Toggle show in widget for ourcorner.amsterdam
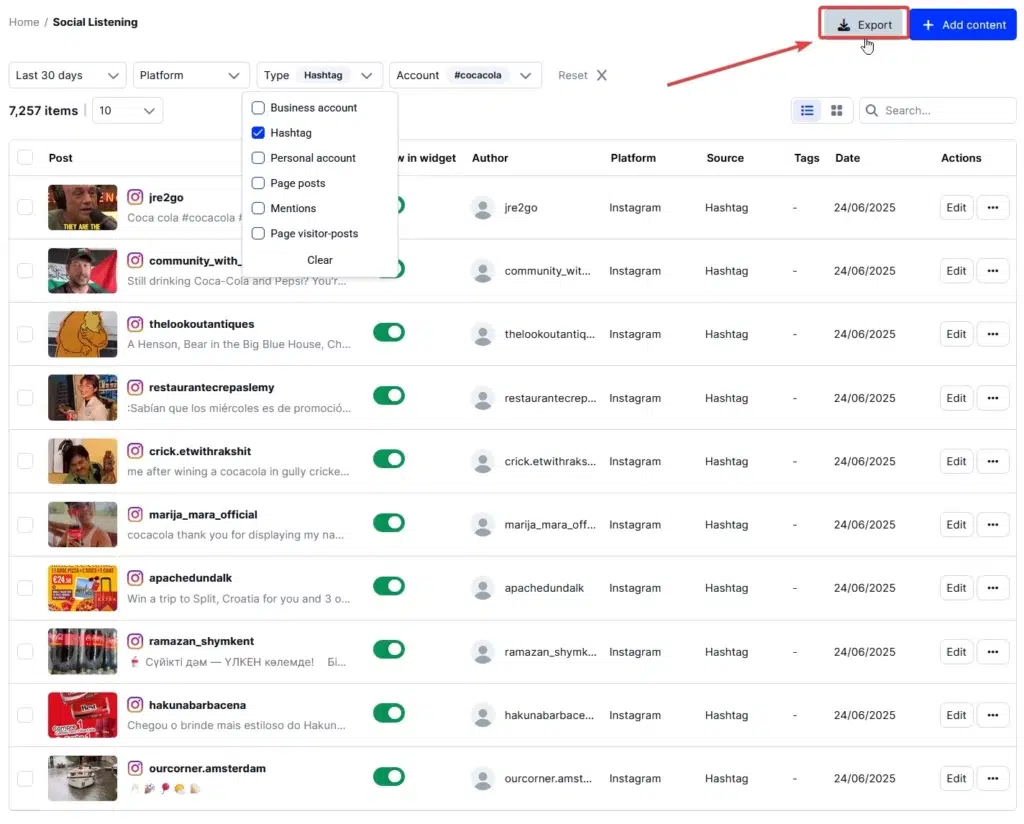The height and width of the screenshot is (824, 1024). click(x=389, y=776)
